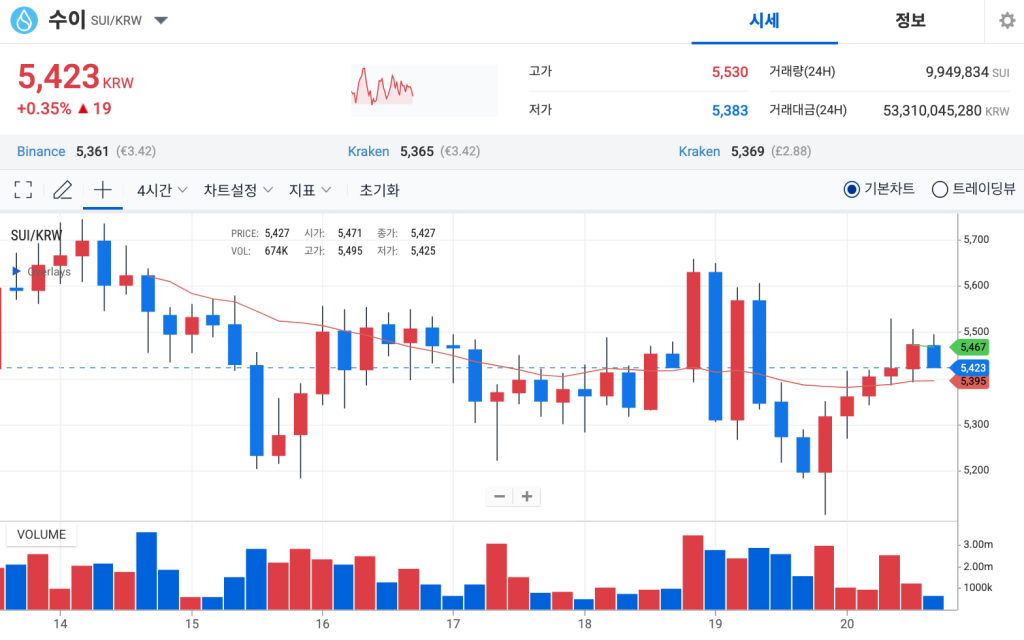The image size is (1024, 640).
Task: Click the blue 5,423 current price tag
Action: (971, 368)
